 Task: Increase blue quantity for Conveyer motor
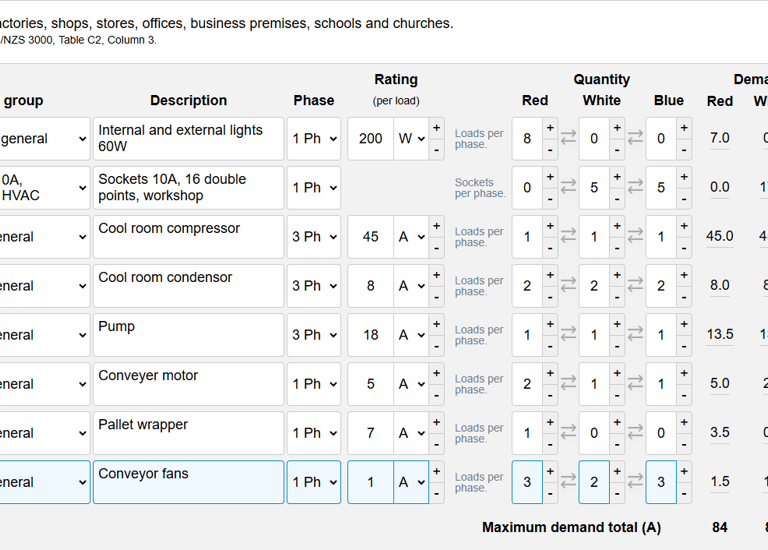coord(683,373)
